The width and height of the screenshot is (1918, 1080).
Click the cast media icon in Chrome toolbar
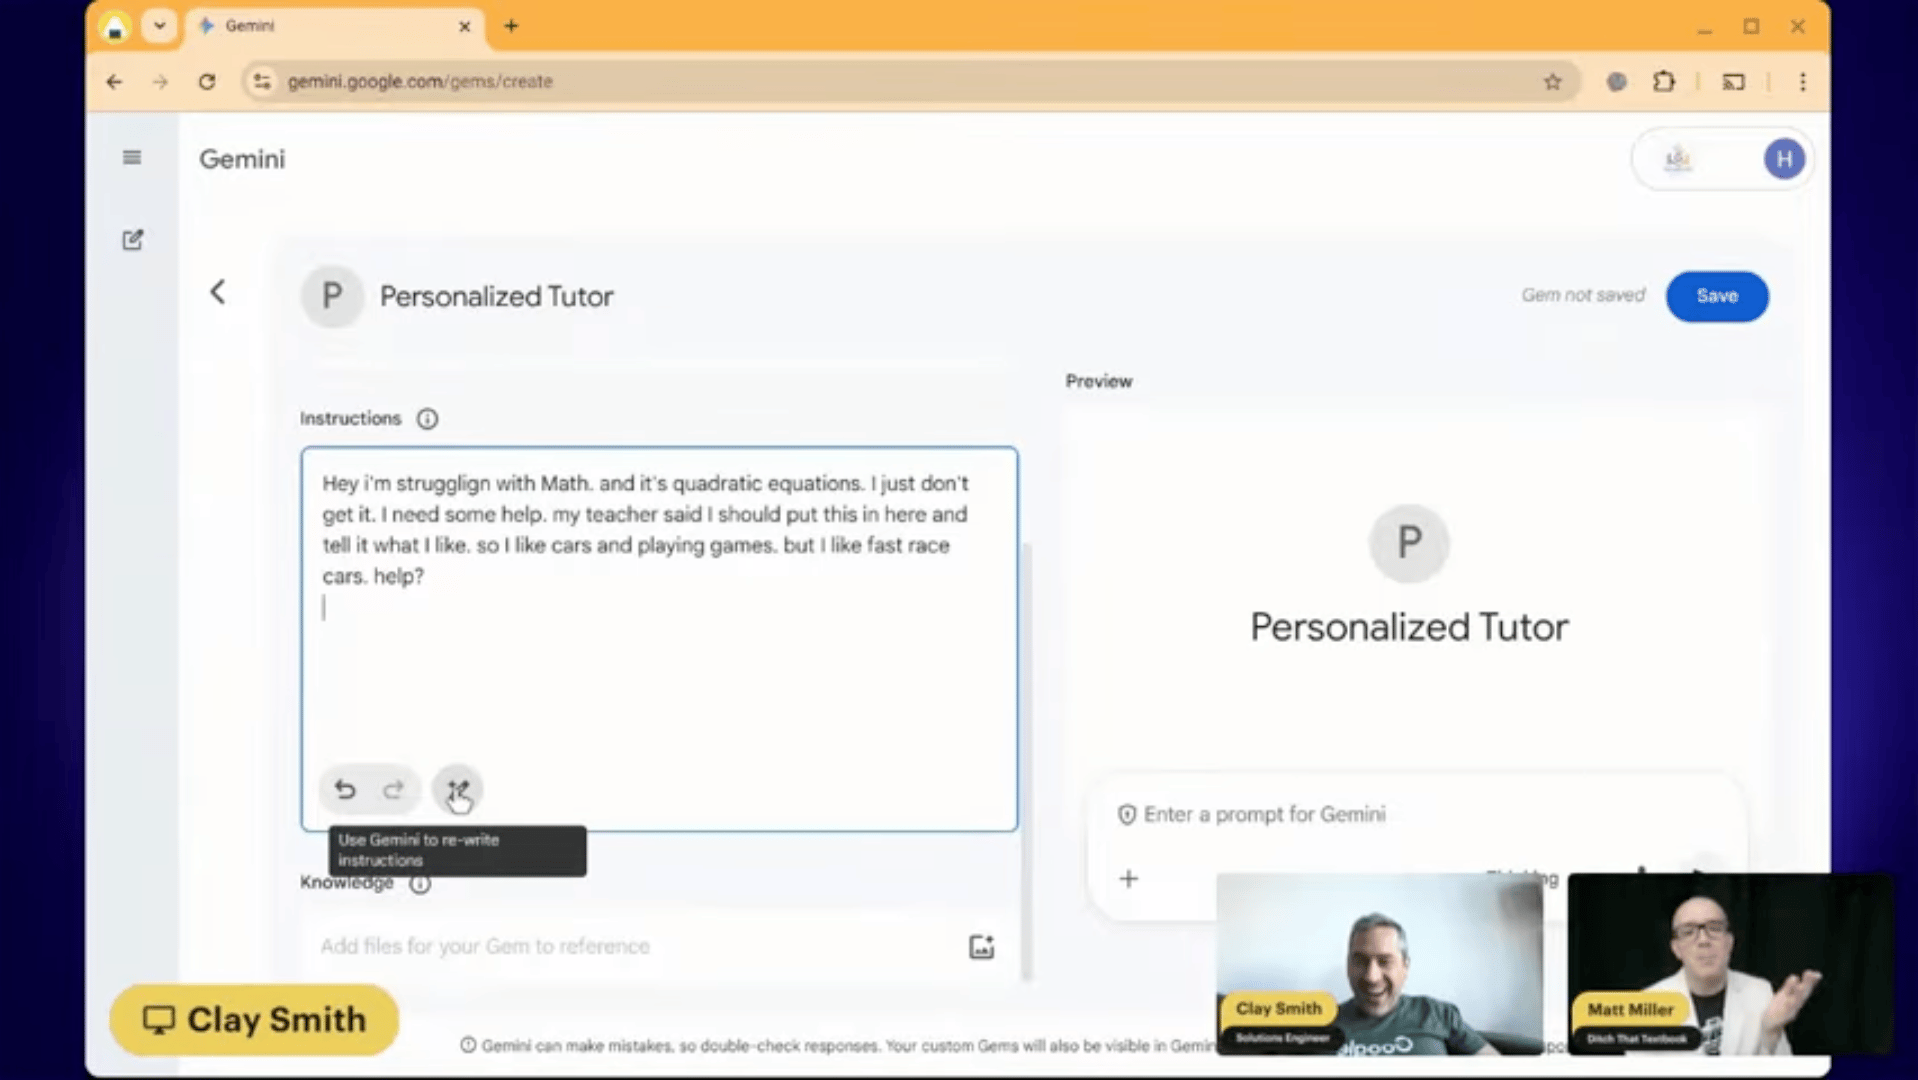1734,82
